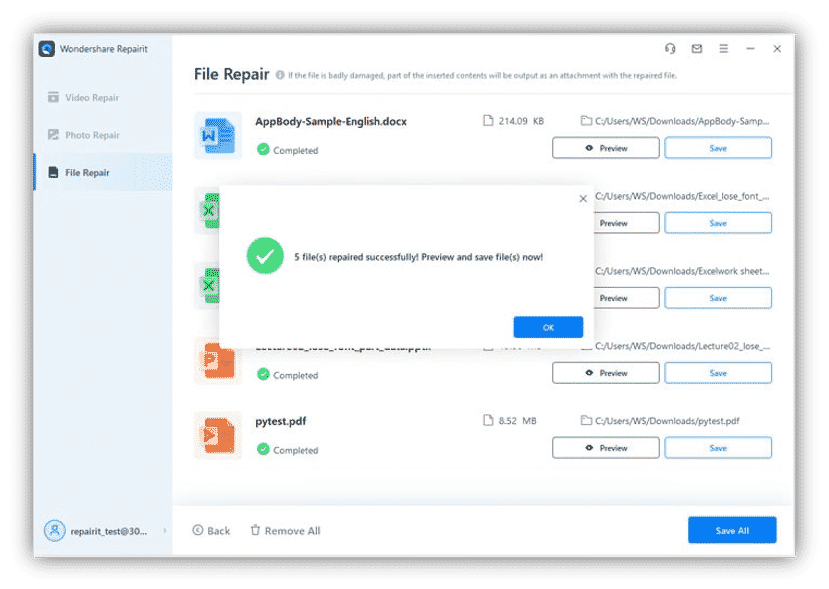829x589 pixels.
Task: Save the pytest.pdf file
Action: coord(718,447)
